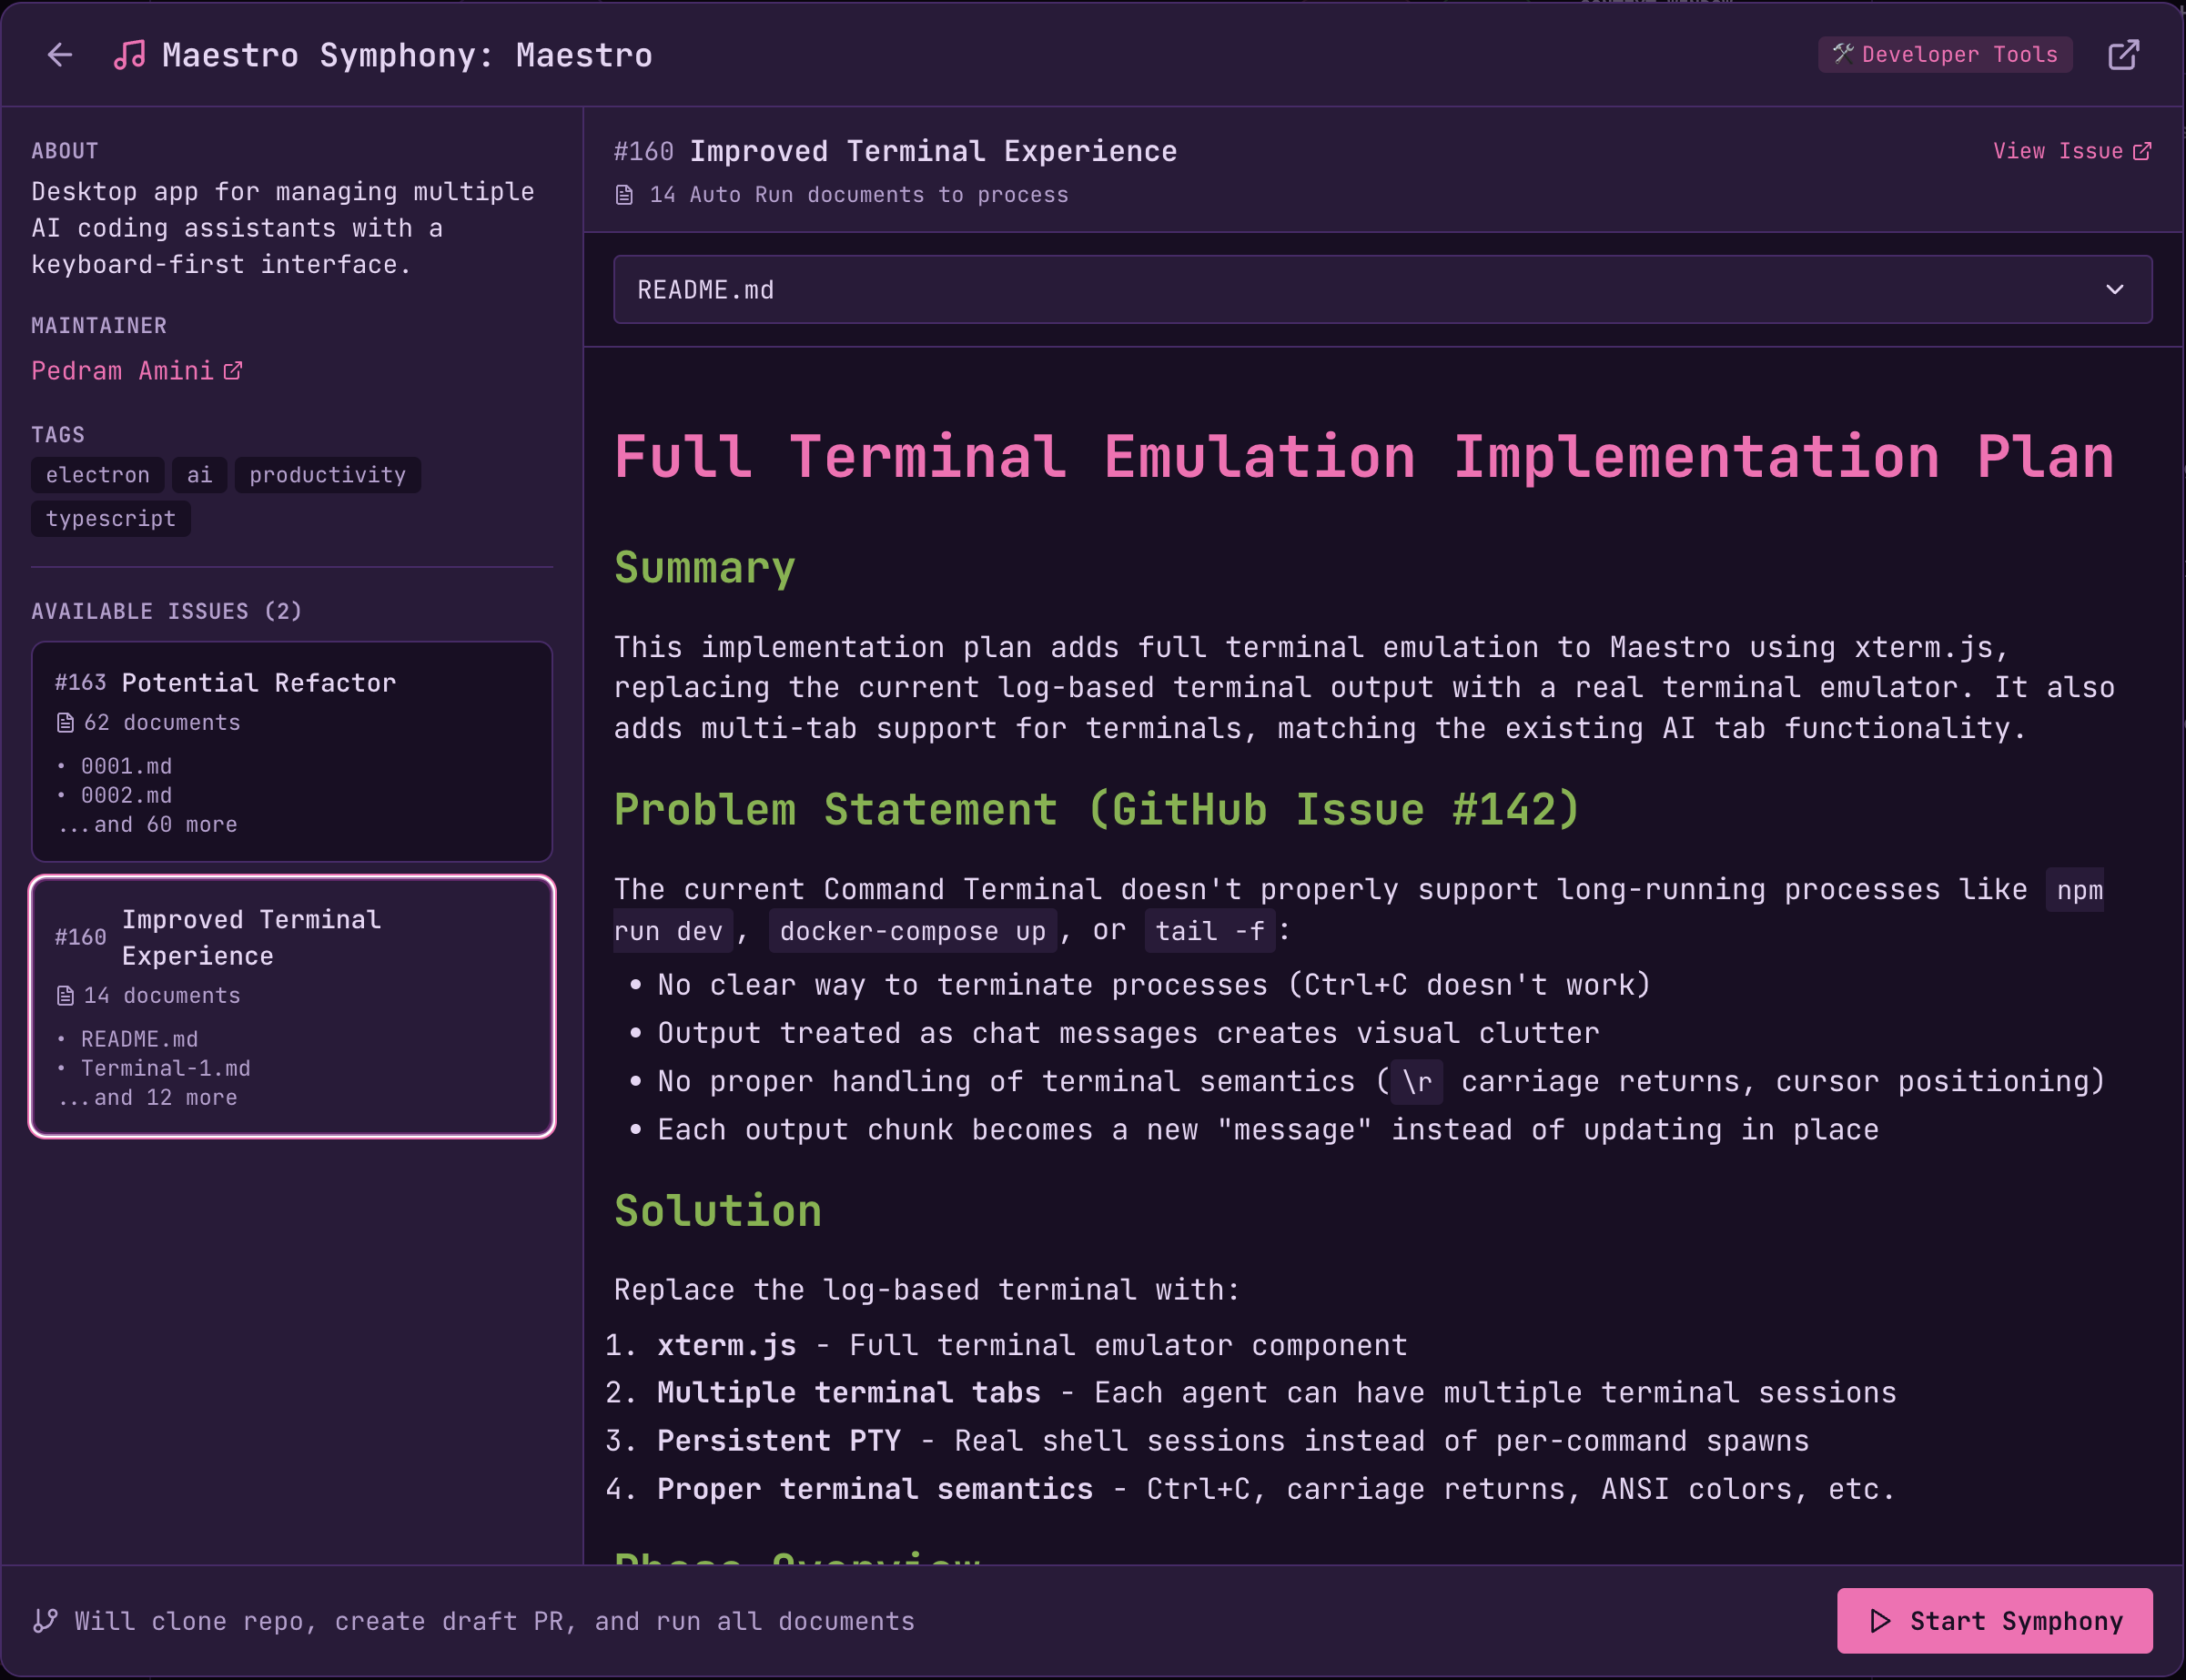Click document icon next to 14 documents

click(x=66, y=996)
